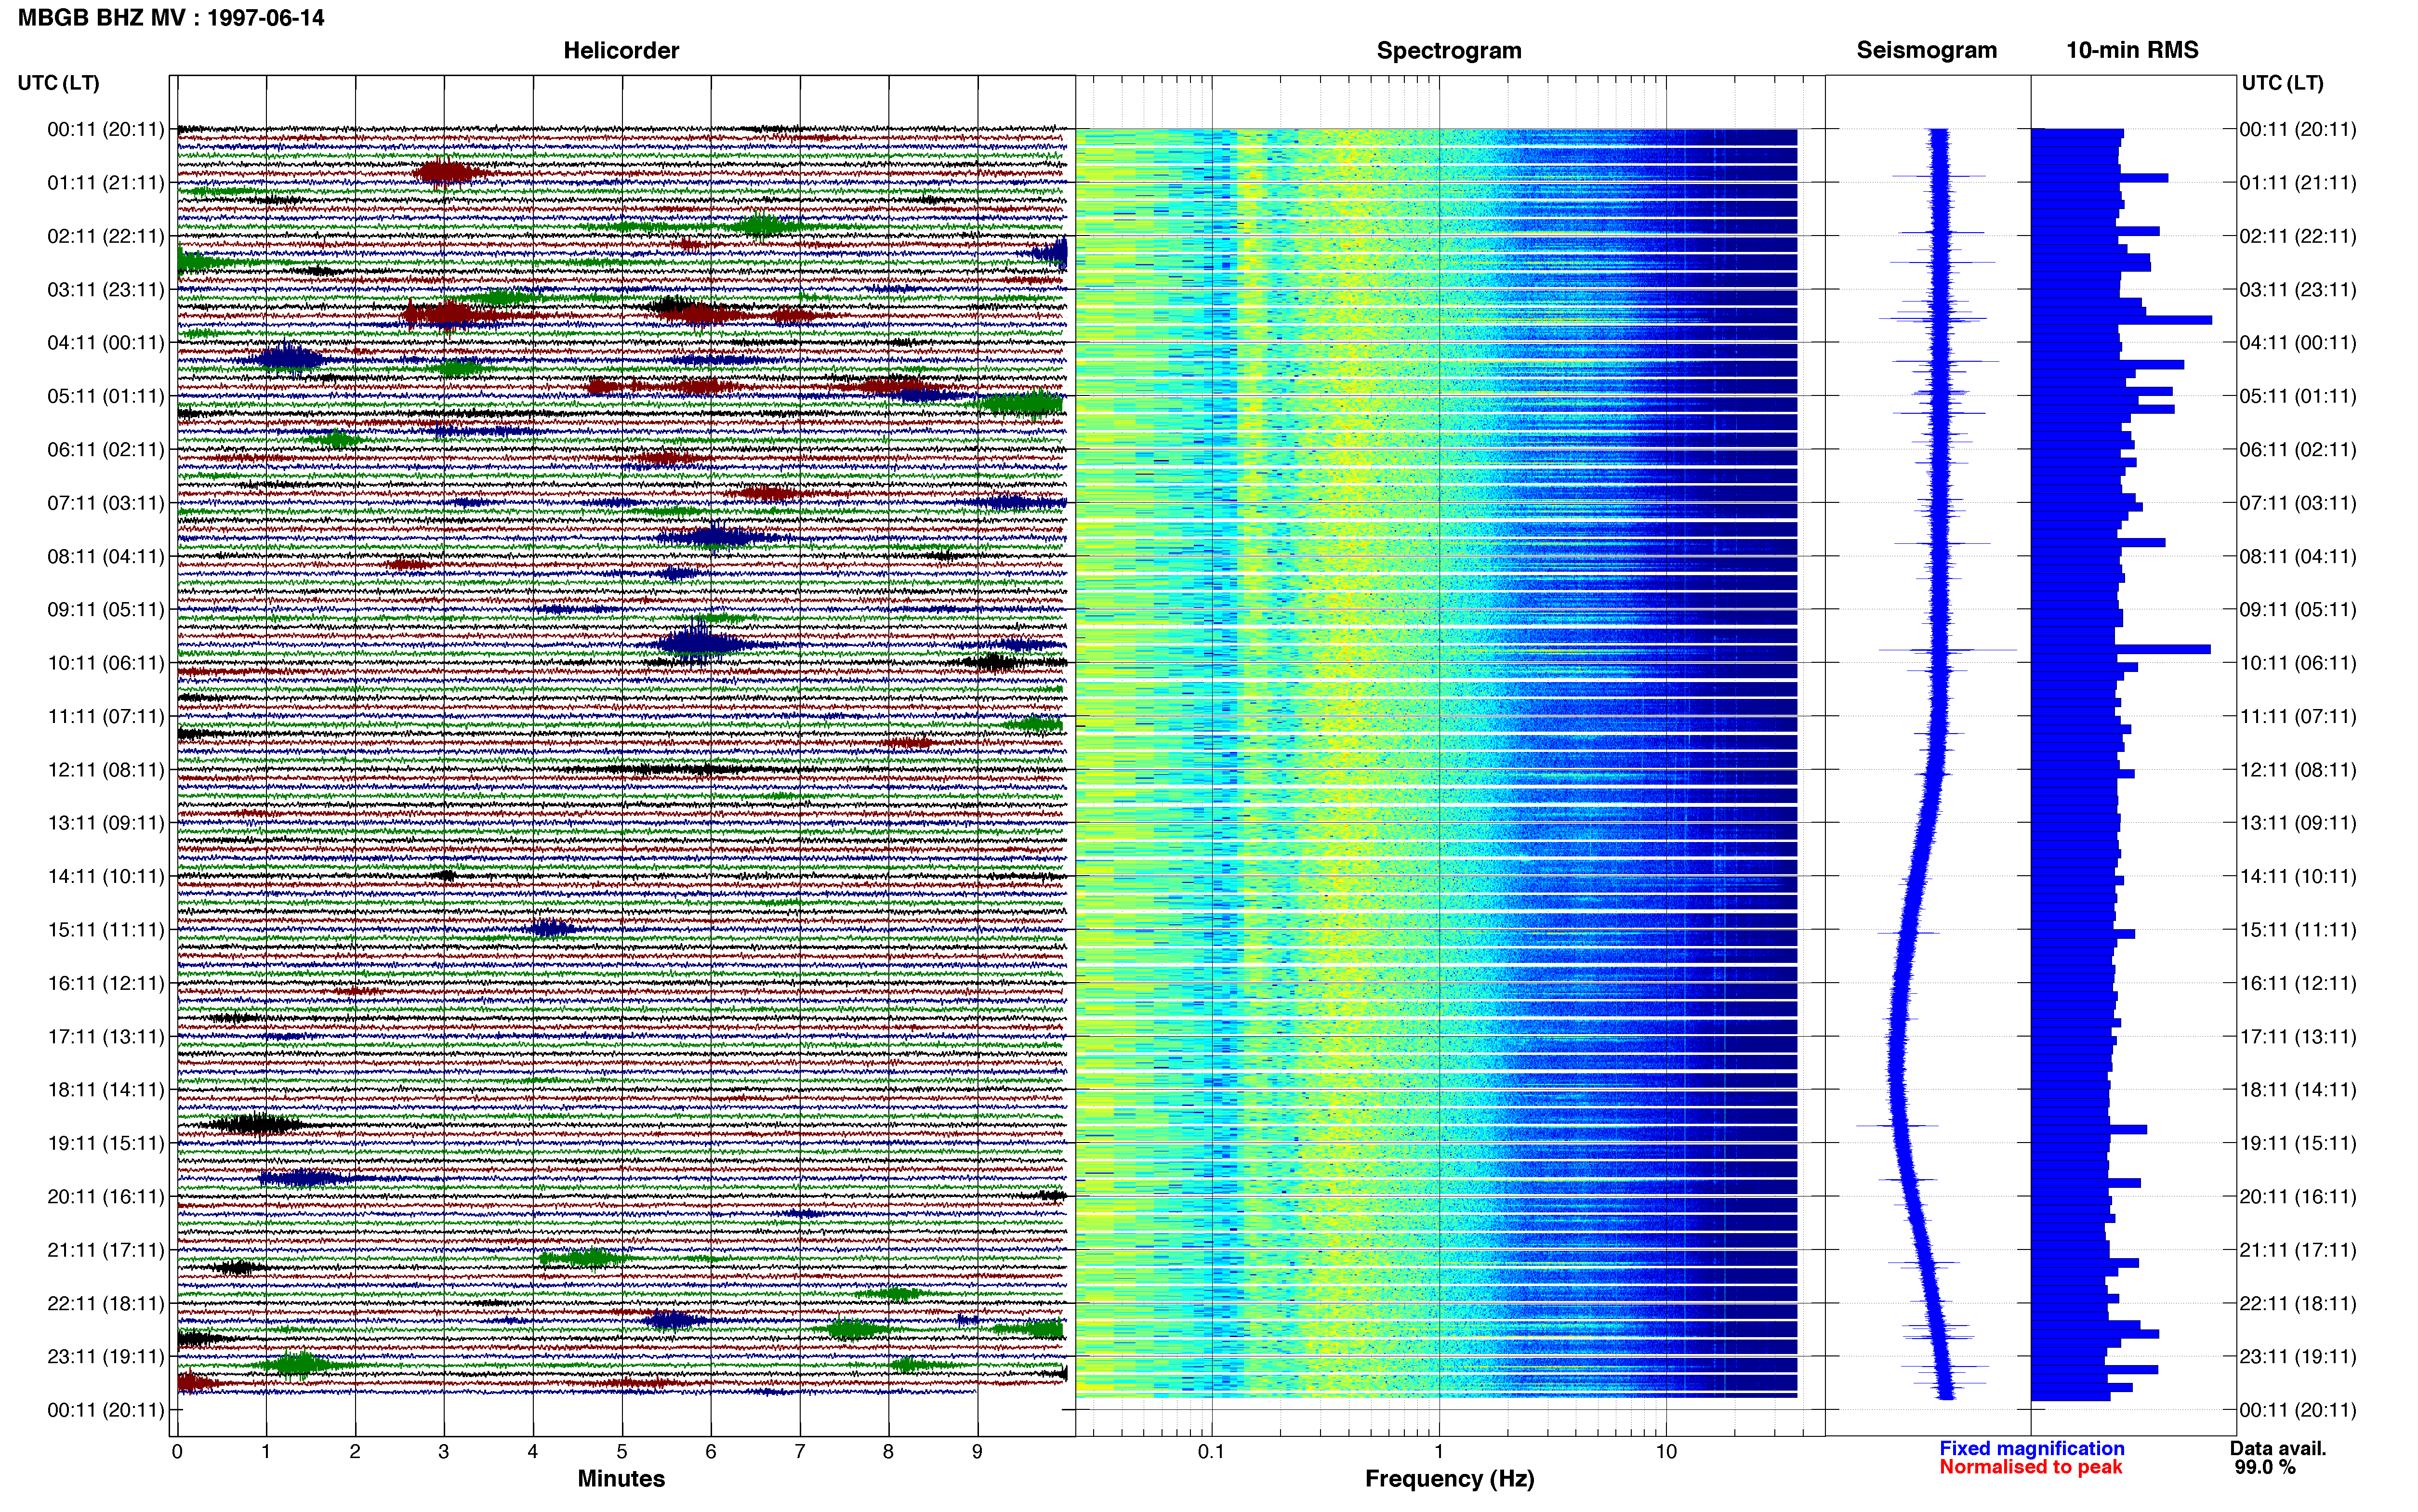Screen dimensions: 2418x1512
Task: Click the left time label '09:11 (05:11)'
Action: [x=106, y=610]
